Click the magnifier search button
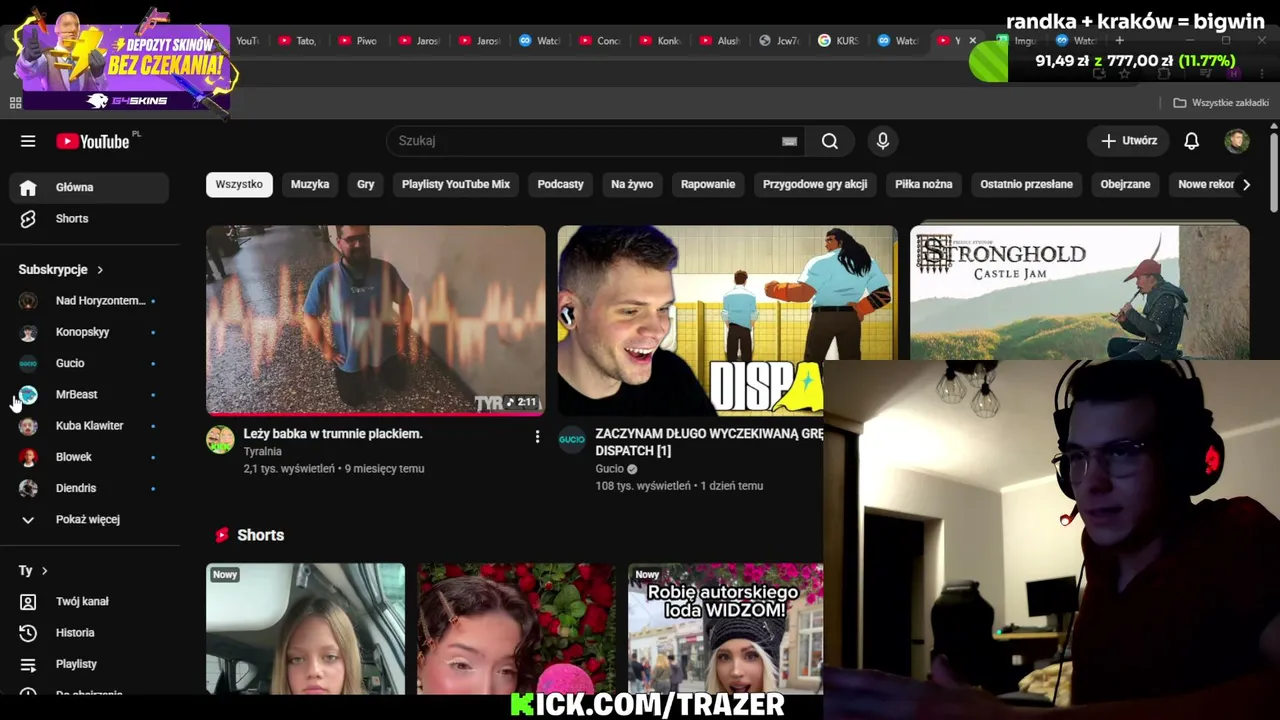1280x720 pixels. click(x=829, y=141)
